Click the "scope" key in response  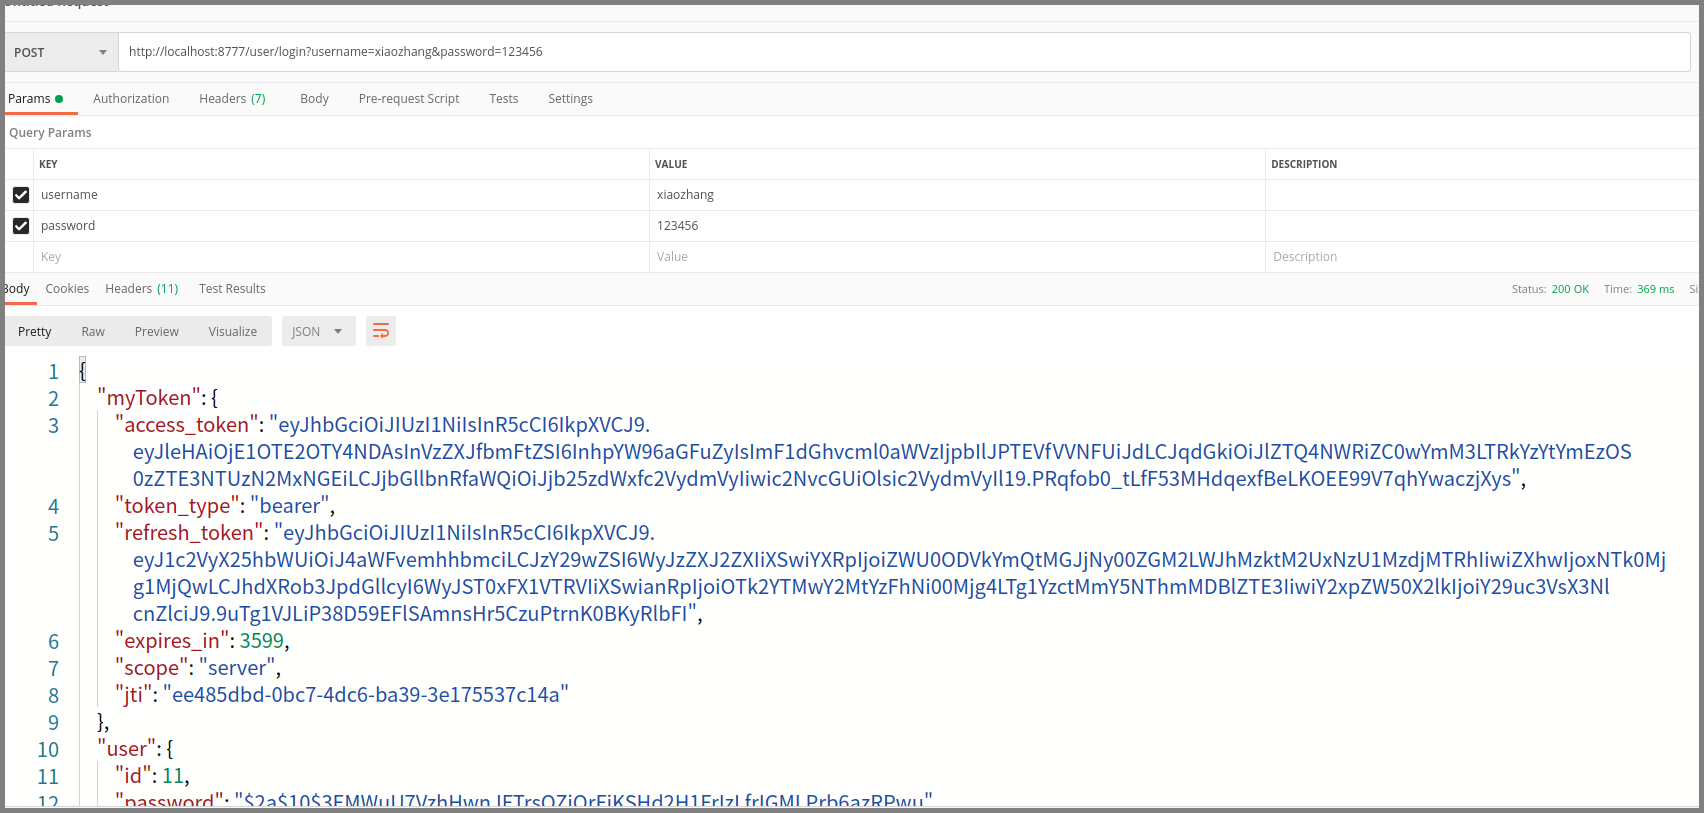152,668
